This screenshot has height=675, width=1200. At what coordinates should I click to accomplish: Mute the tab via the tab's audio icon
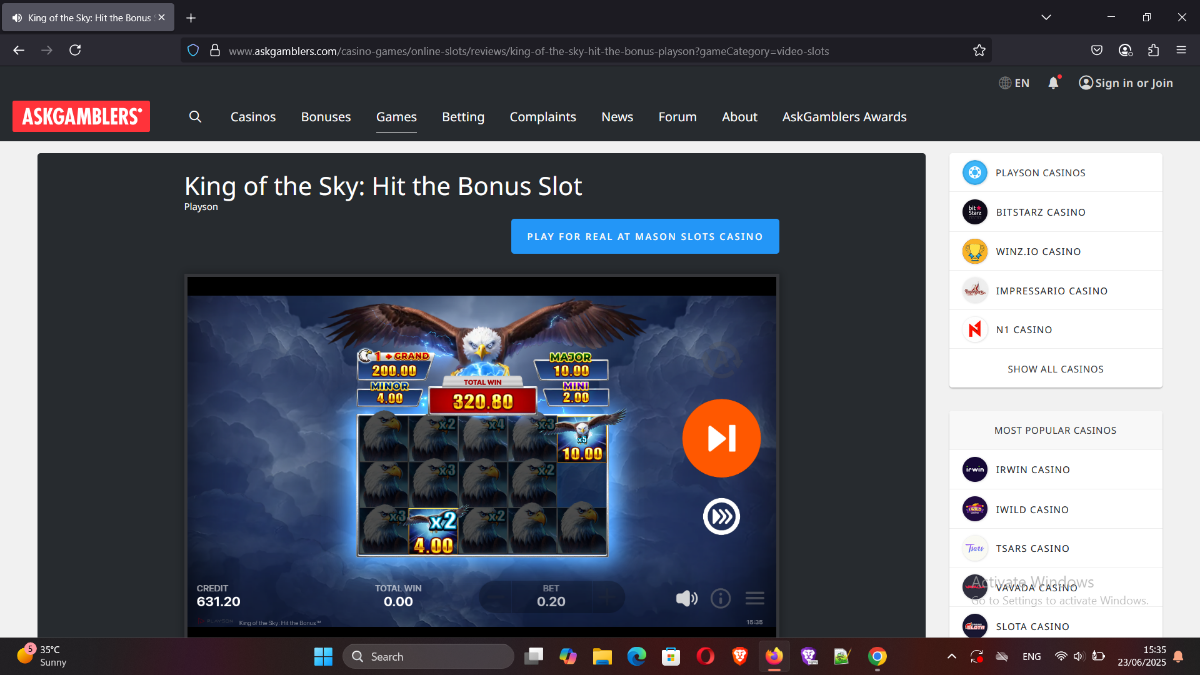pyautogui.click(x=17, y=18)
